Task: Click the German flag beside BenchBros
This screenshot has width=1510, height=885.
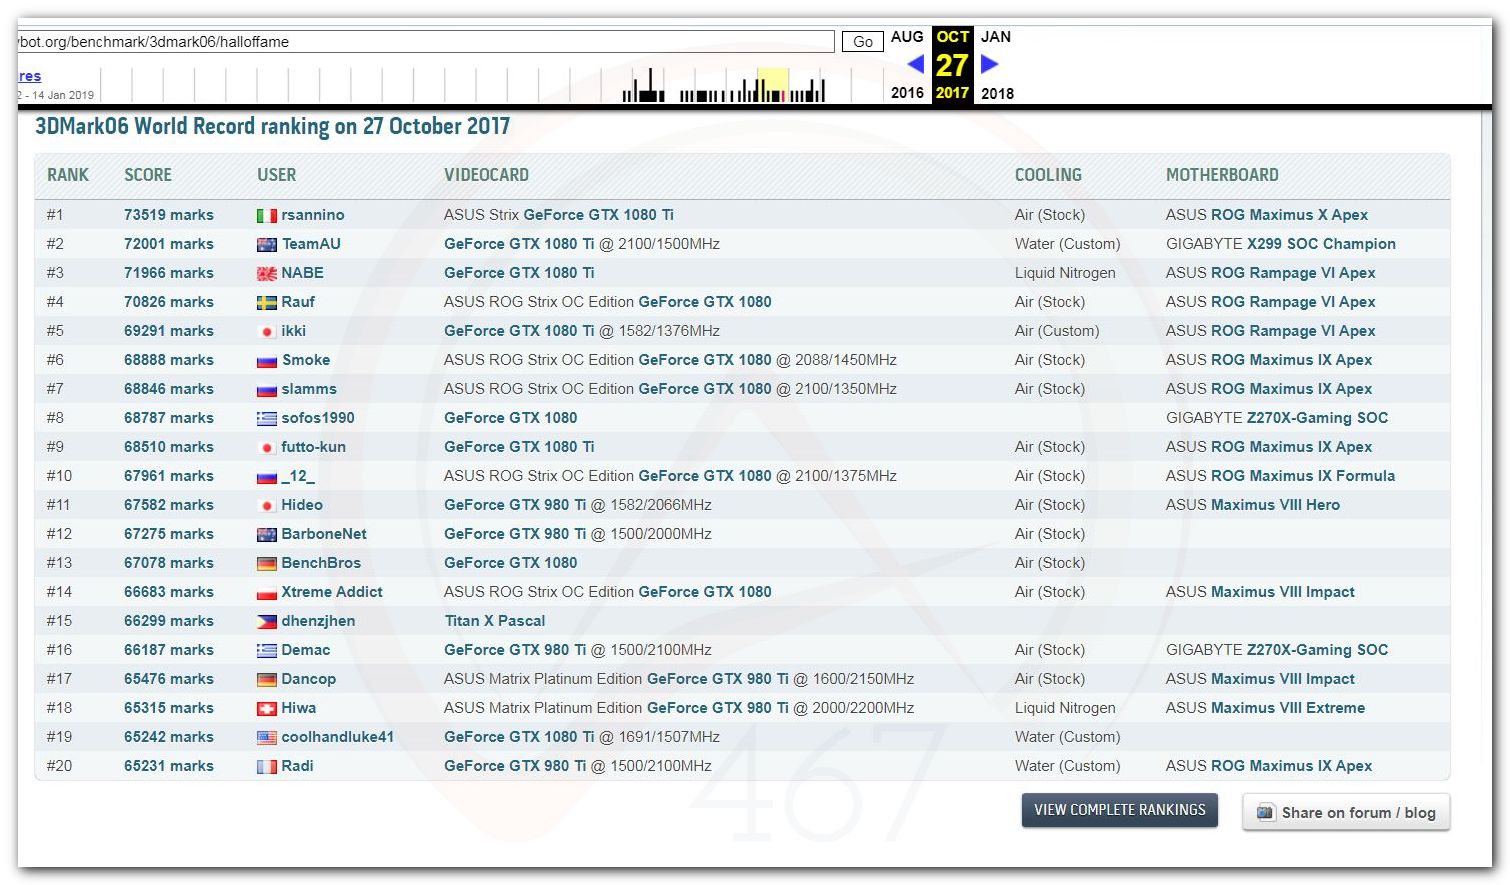Action: [266, 563]
